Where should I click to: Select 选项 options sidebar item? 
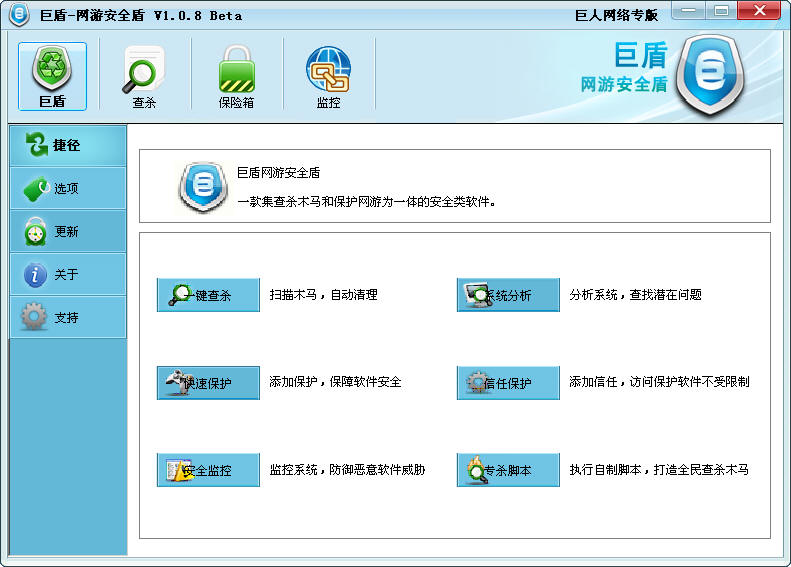pos(68,188)
